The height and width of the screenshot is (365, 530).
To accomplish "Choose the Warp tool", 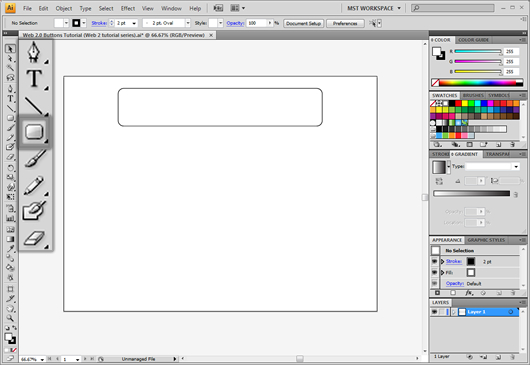I will (x=10, y=187).
